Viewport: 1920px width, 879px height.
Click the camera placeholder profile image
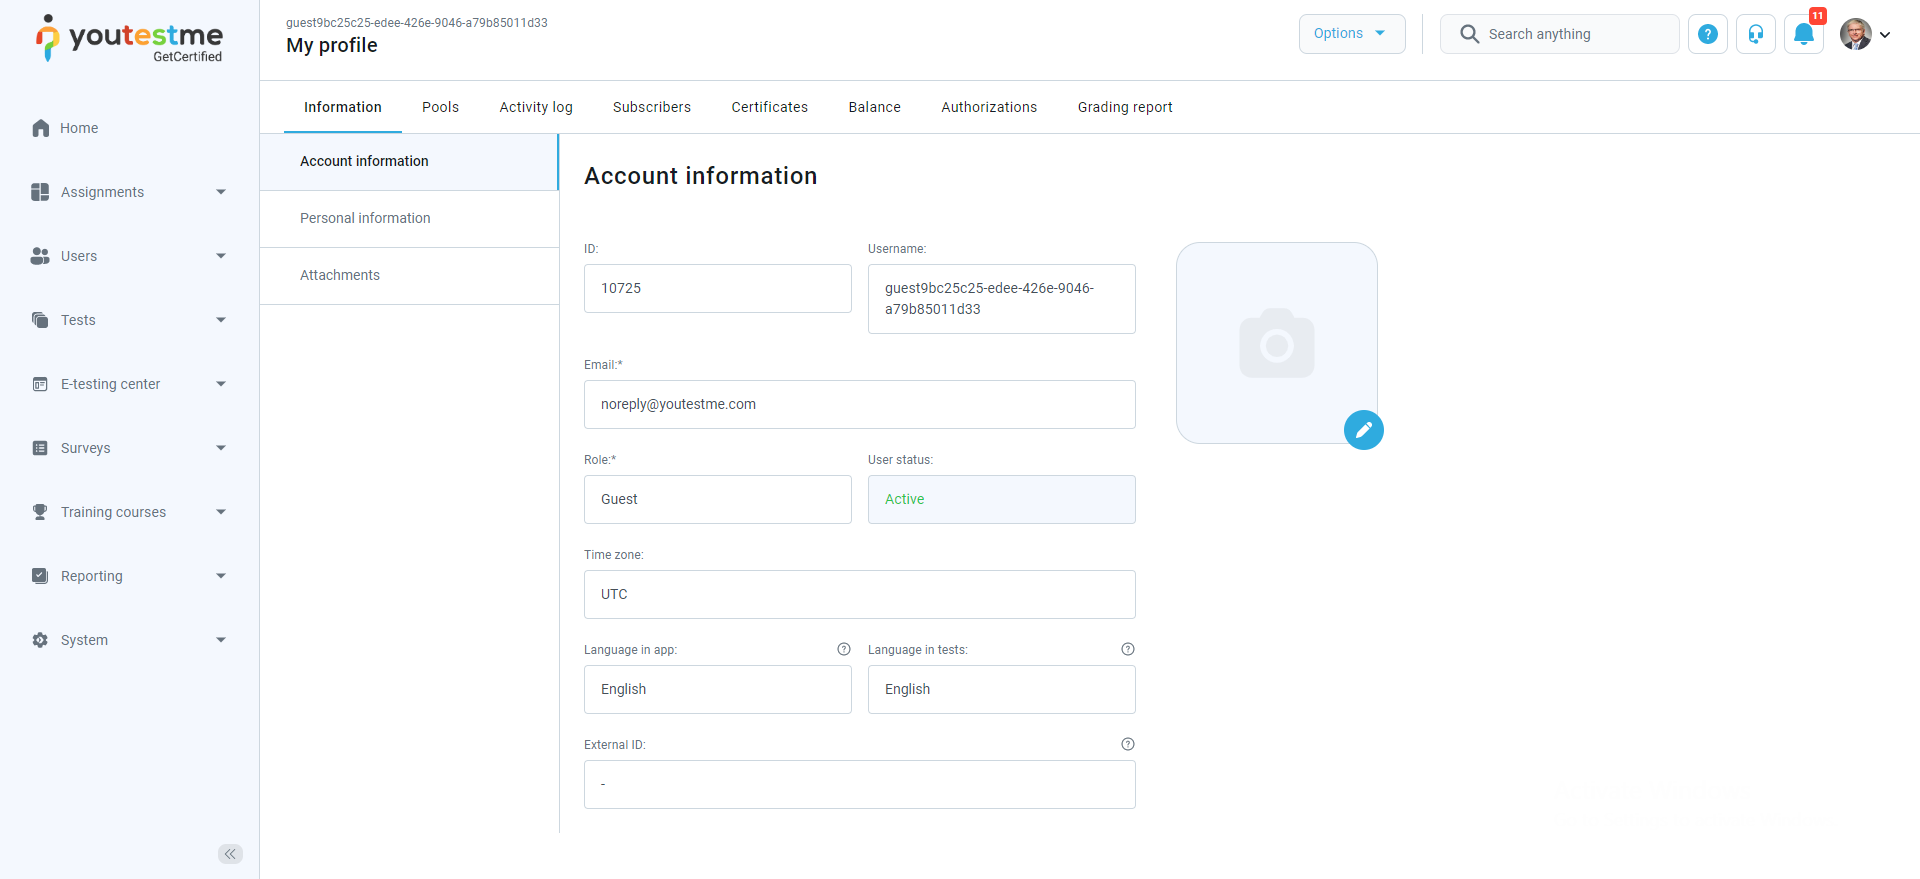coord(1277,343)
